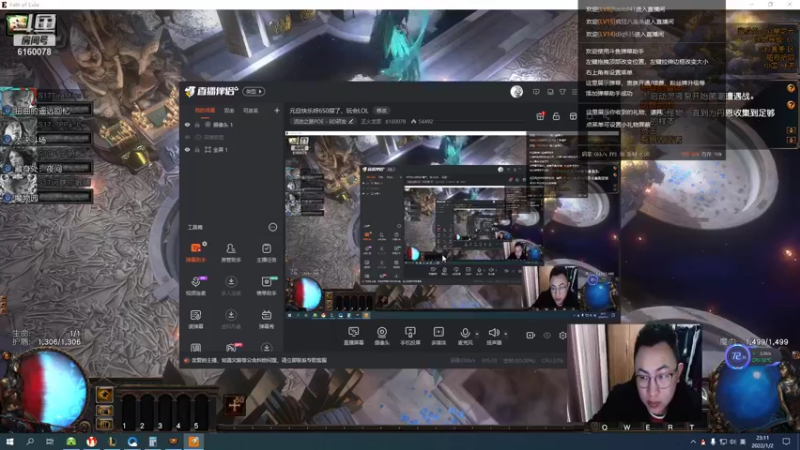Click the plus skill point icon in game HUD
800x450 pixels.
pos(235,405)
